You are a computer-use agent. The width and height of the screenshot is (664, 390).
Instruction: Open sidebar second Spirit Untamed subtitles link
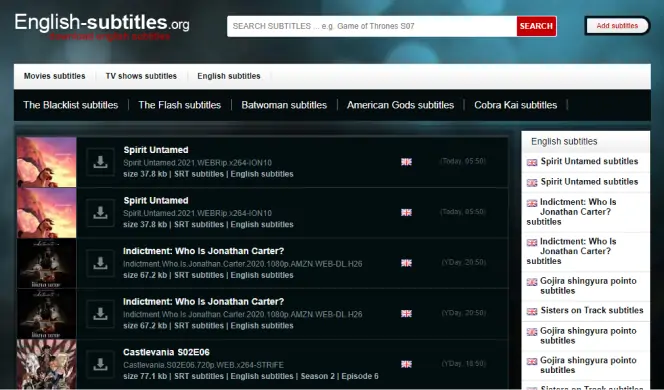point(589,182)
